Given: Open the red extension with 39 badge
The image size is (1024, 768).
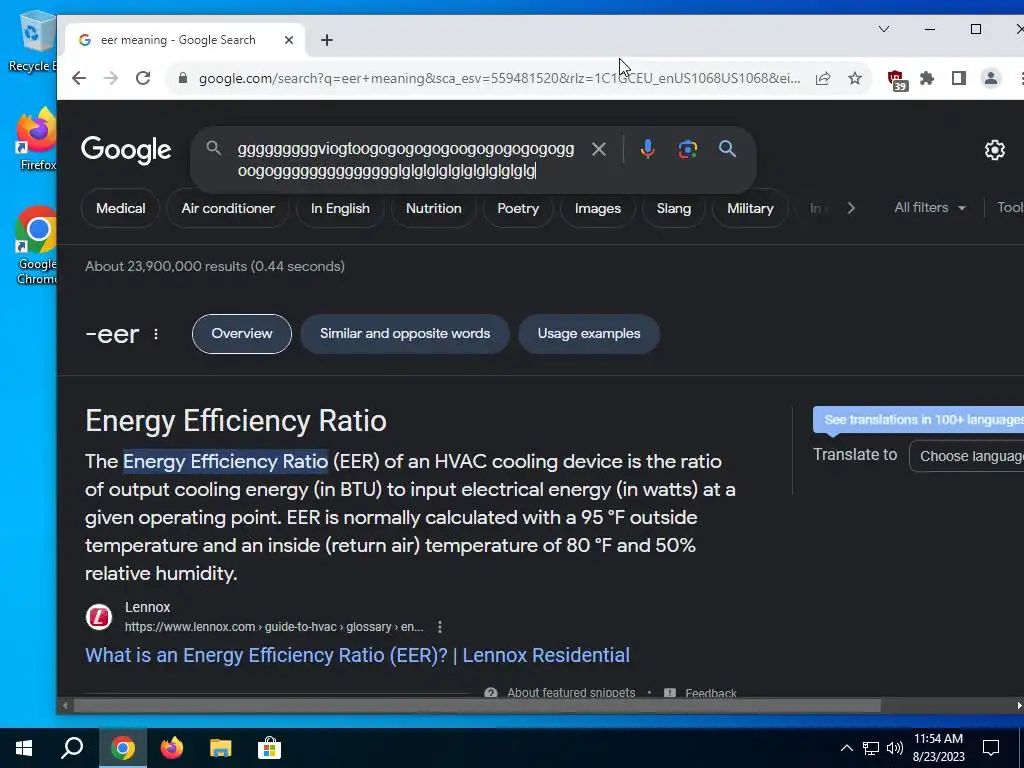Looking at the screenshot, I should click(x=897, y=80).
